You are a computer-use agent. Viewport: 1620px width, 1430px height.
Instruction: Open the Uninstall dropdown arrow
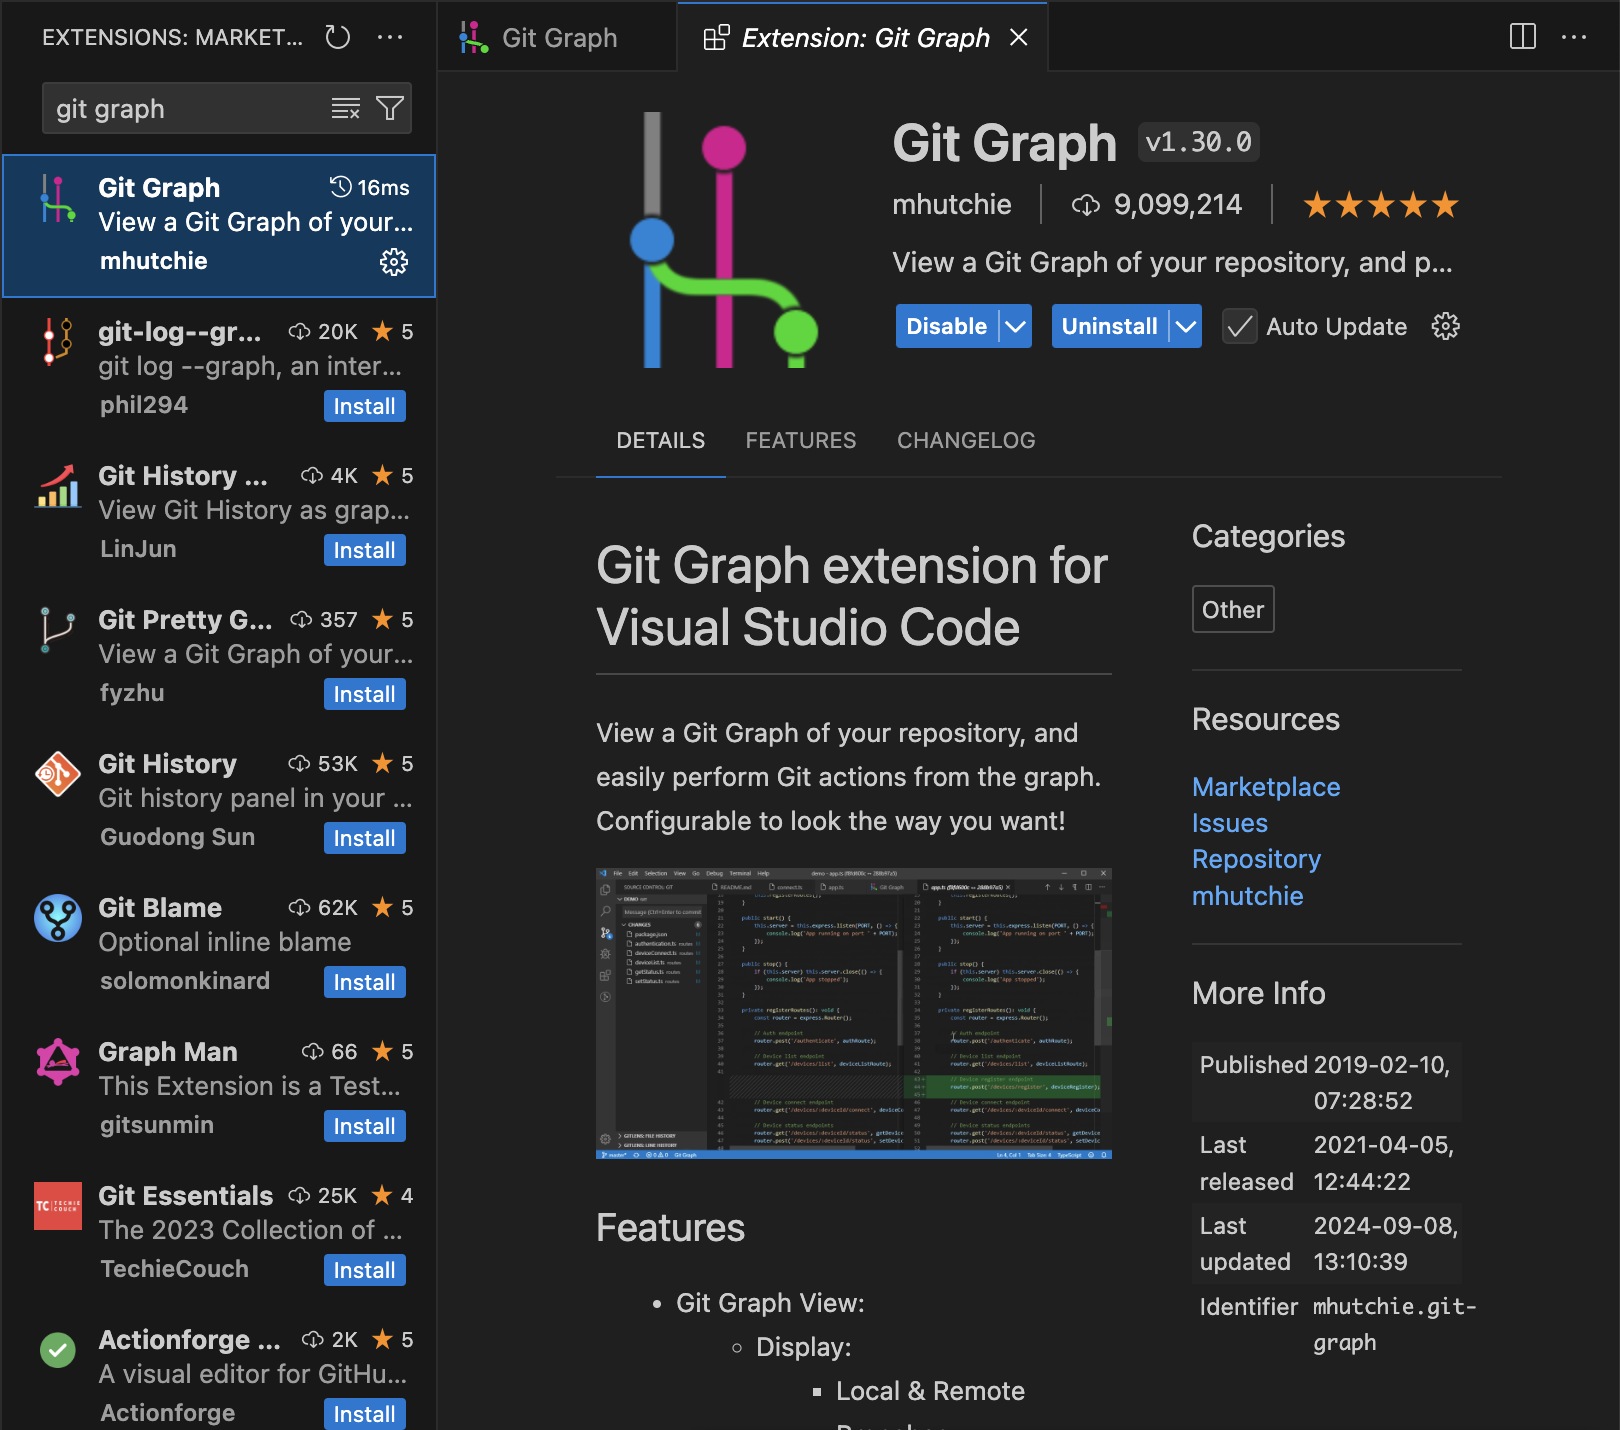pyautogui.click(x=1186, y=327)
